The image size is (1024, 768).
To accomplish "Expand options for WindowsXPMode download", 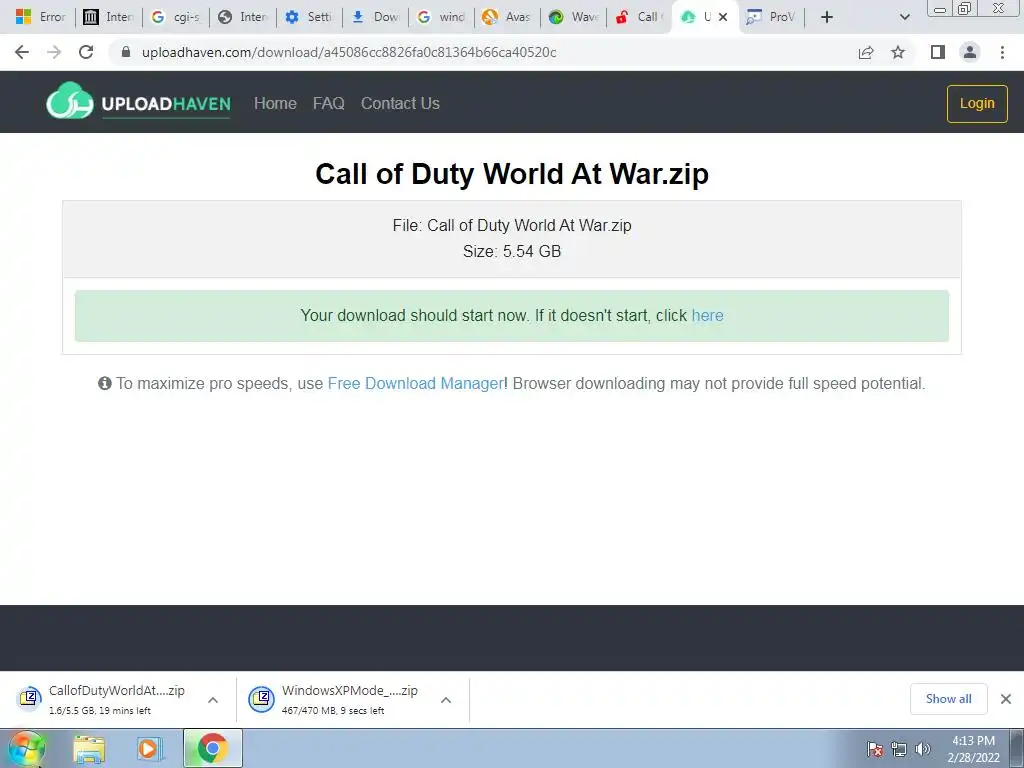I will click(x=446, y=700).
